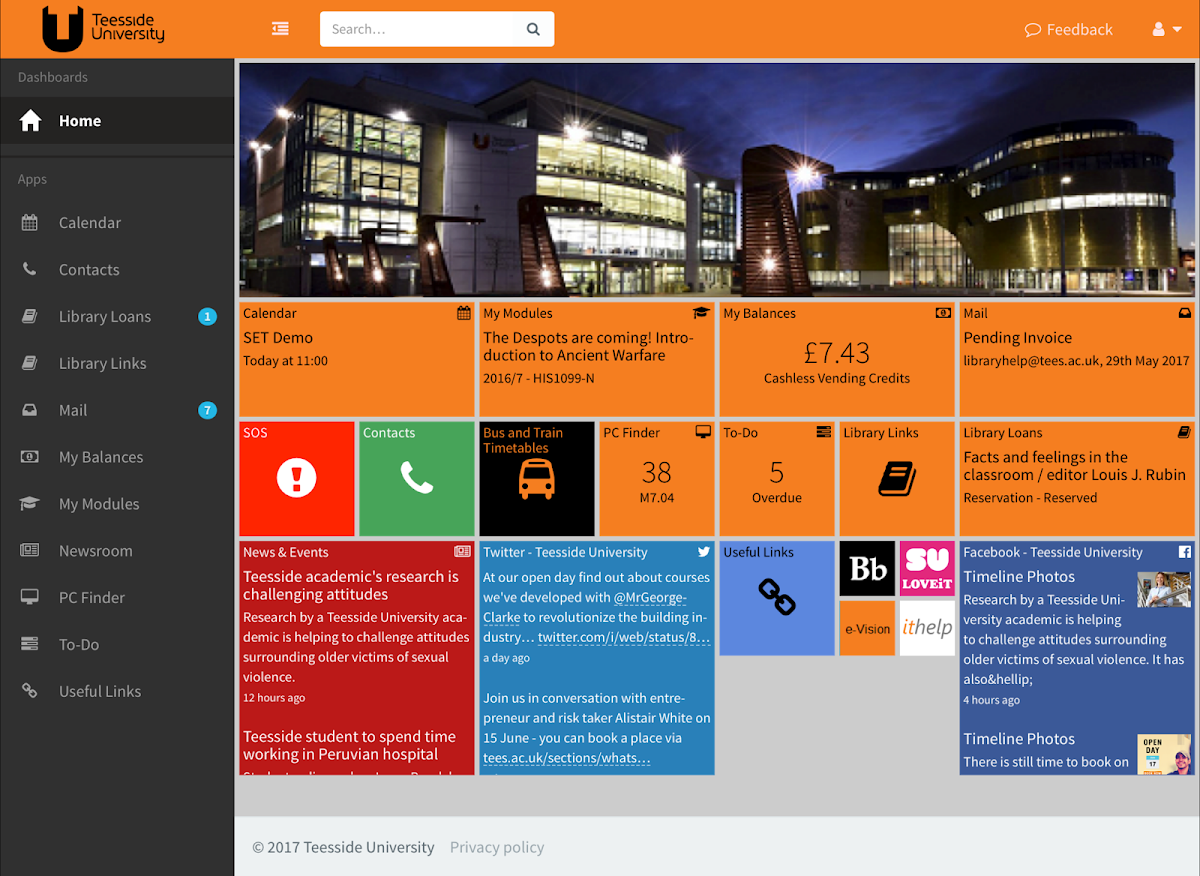
Task: Open Mail with 7 unread in sidebar
Action: click(73, 410)
